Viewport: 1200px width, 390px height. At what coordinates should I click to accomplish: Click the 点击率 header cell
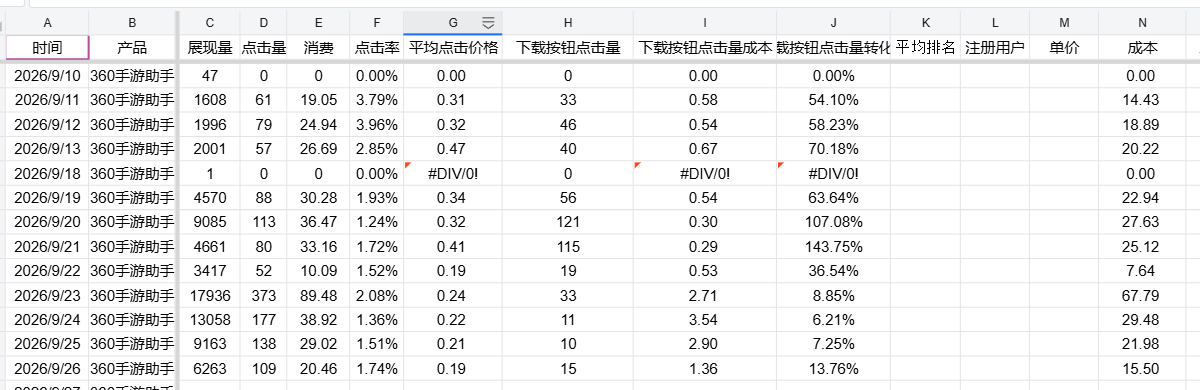(377, 47)
